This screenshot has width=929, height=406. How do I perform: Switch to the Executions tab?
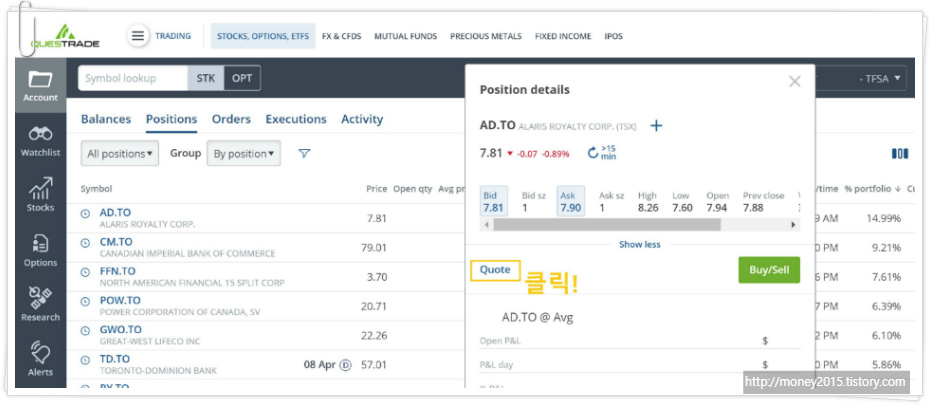point(296,119)
